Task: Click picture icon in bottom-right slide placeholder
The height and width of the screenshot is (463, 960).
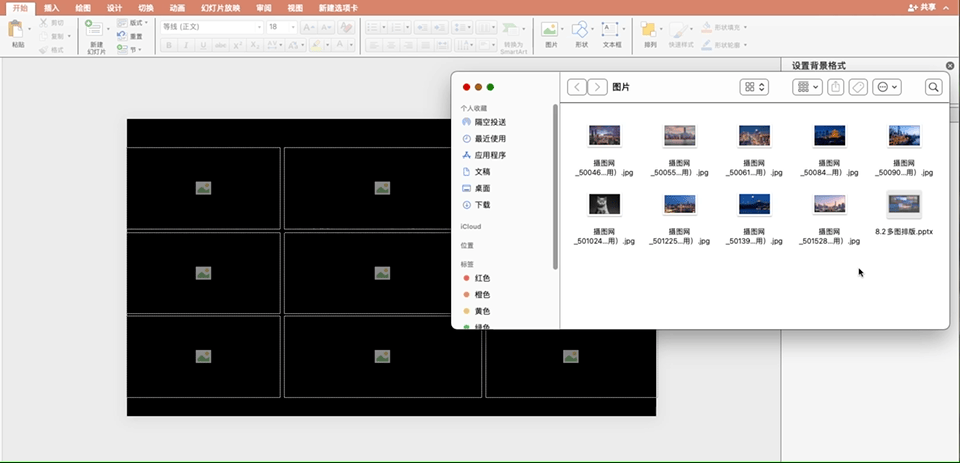Action: pos(571,356)
